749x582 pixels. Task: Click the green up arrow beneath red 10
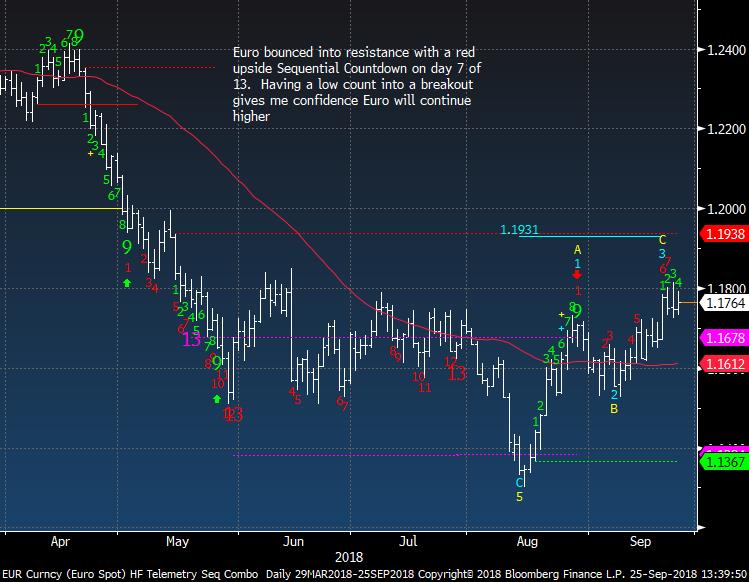216,398
